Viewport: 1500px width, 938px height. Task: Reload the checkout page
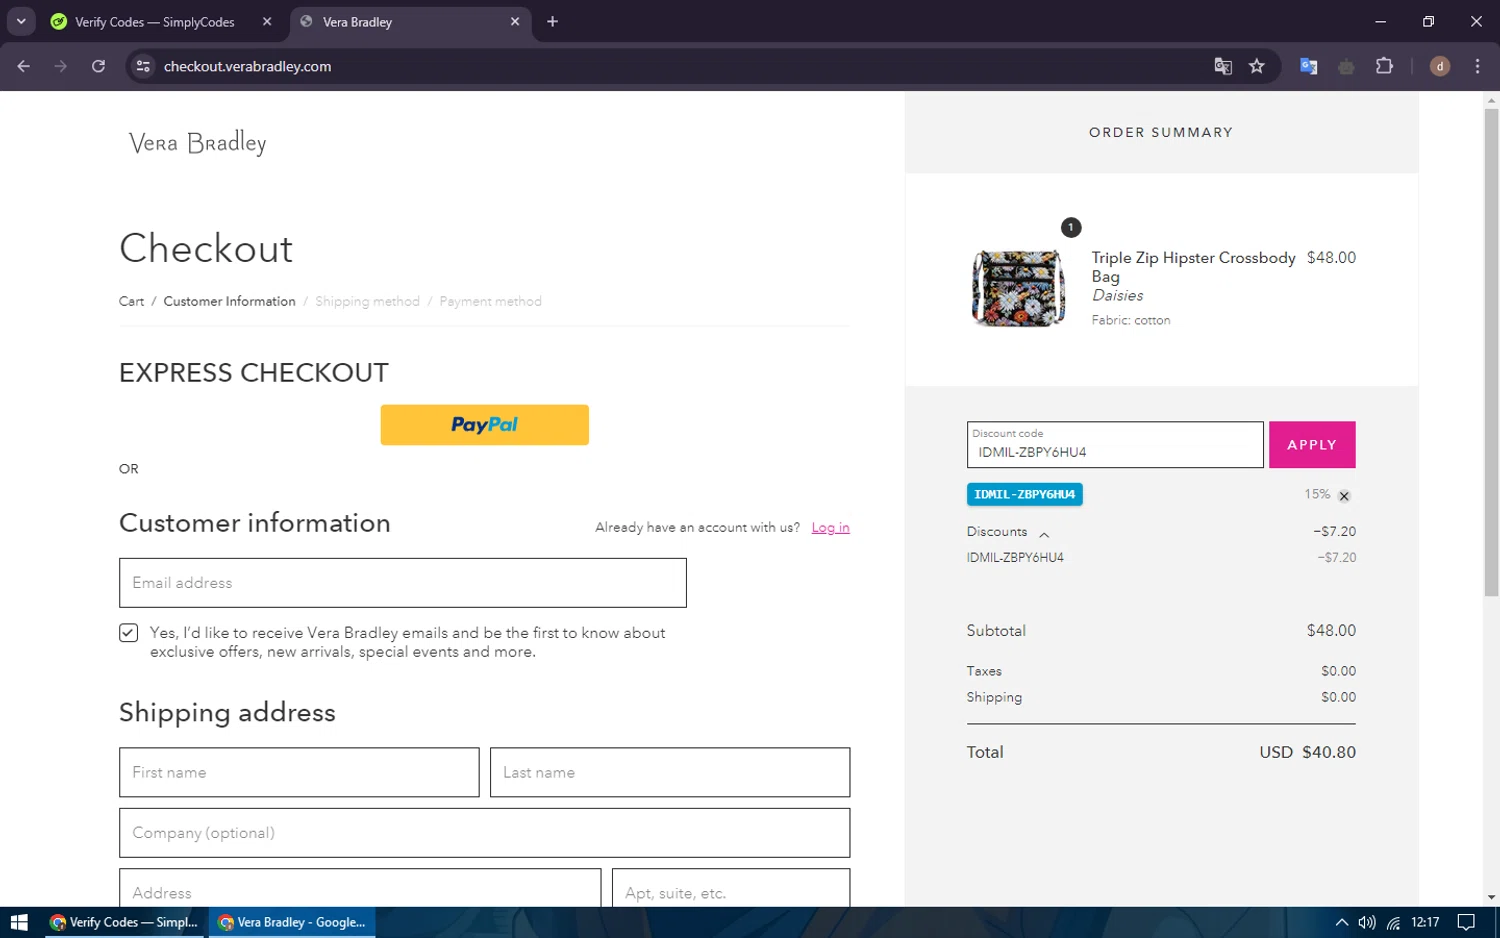click(x=98, y=66)
